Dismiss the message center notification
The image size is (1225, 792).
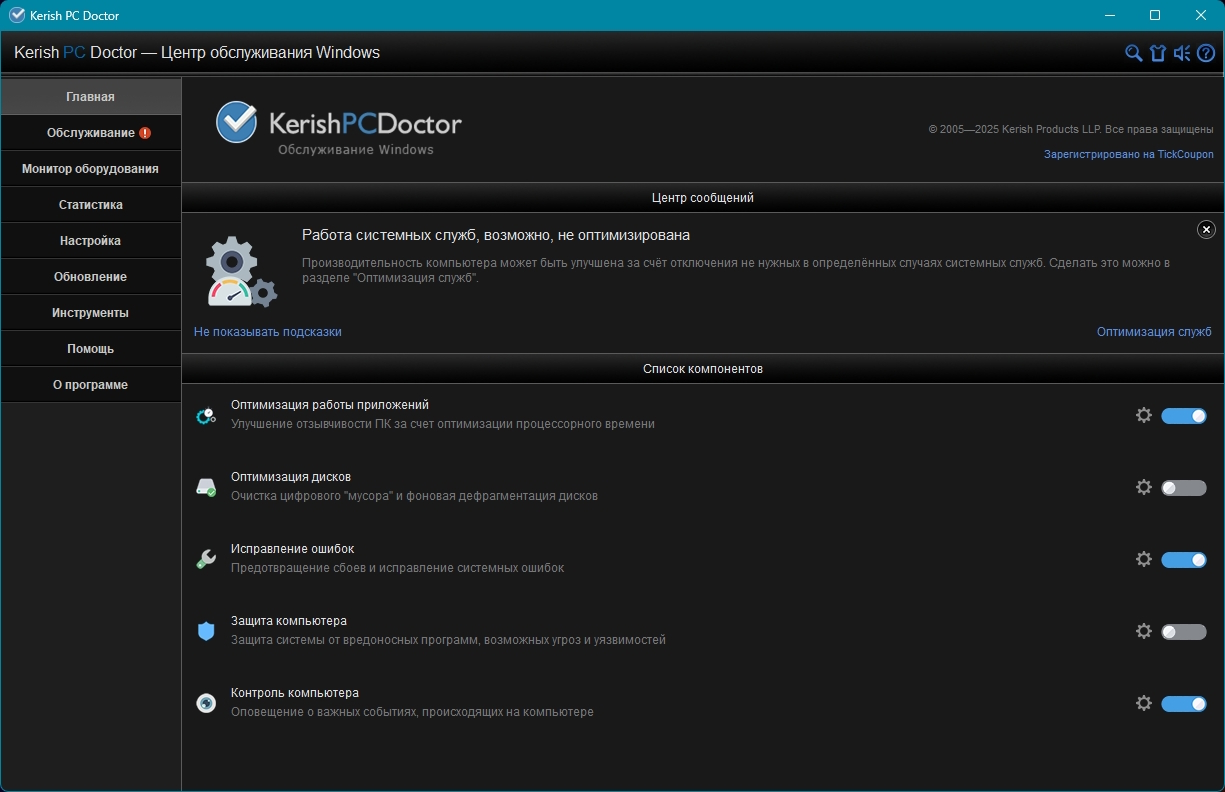pyautogui.click(x=1206, y=230)
